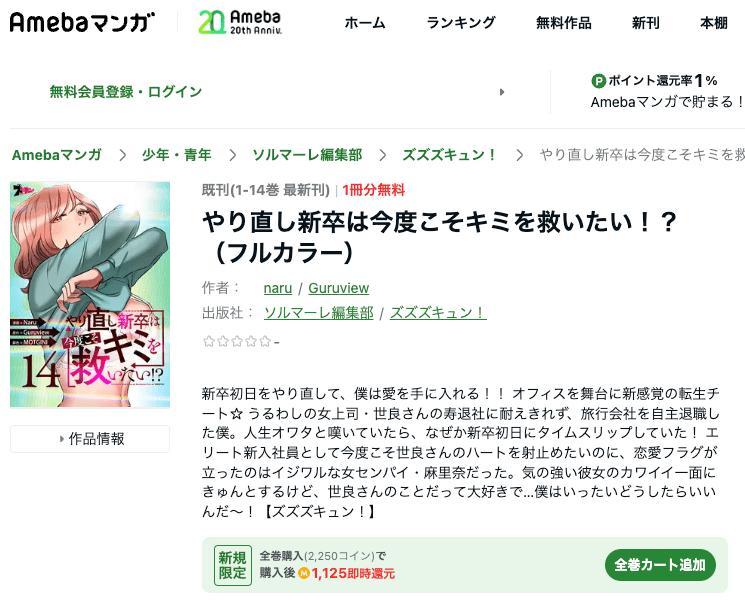Viewport: 745px width, 605px height.
Task: Open author link Guruview
Action: (x=339, y=288)
